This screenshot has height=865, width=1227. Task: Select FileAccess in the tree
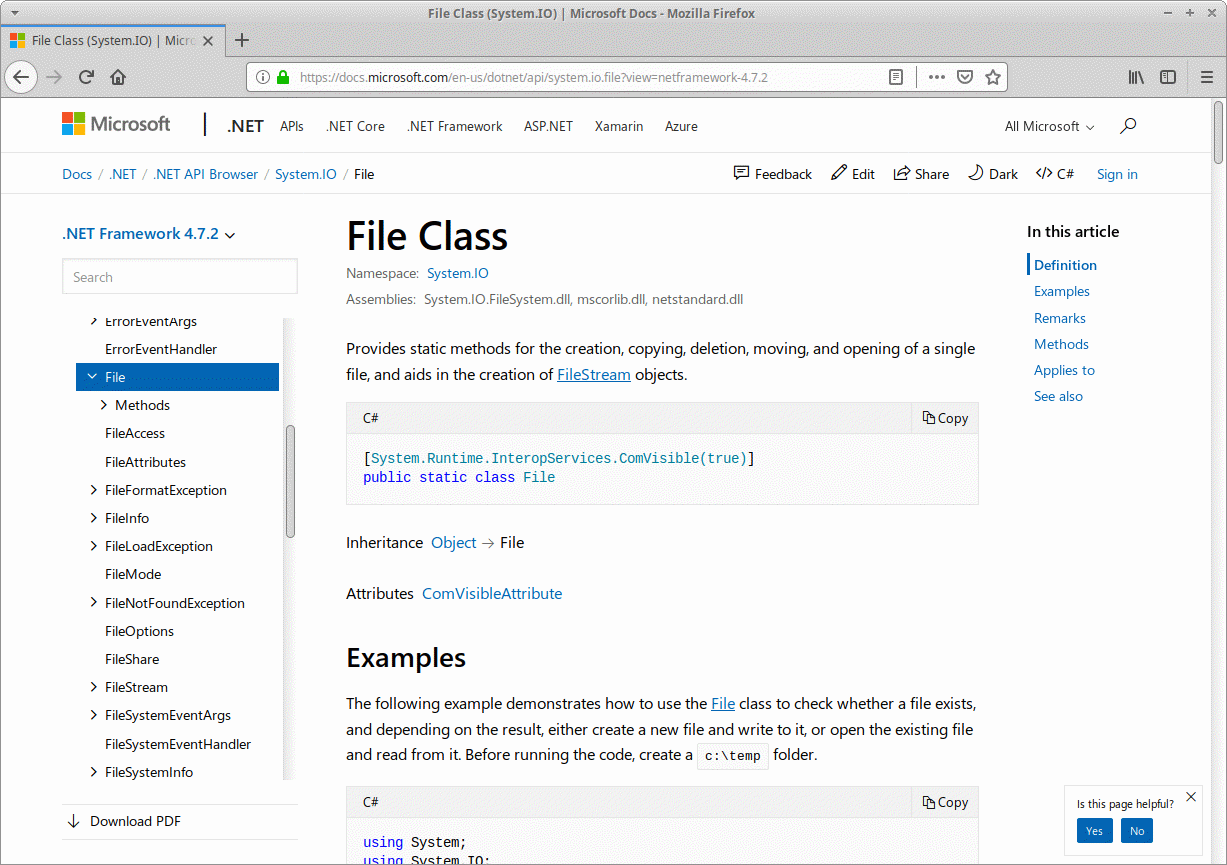[135, 433]
